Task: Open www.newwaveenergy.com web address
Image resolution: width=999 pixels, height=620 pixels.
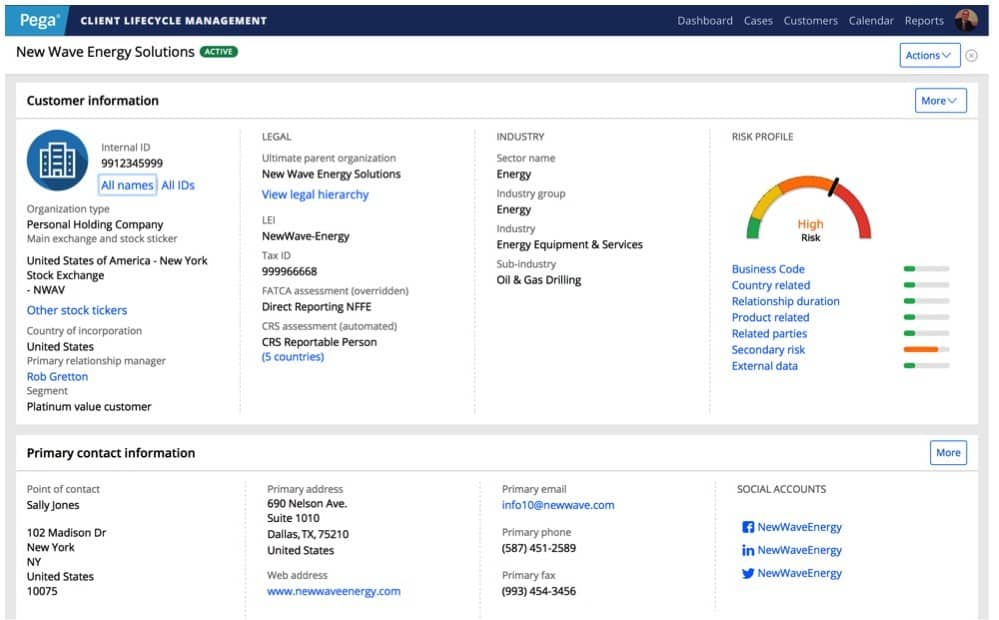Action: click(334, 591)
